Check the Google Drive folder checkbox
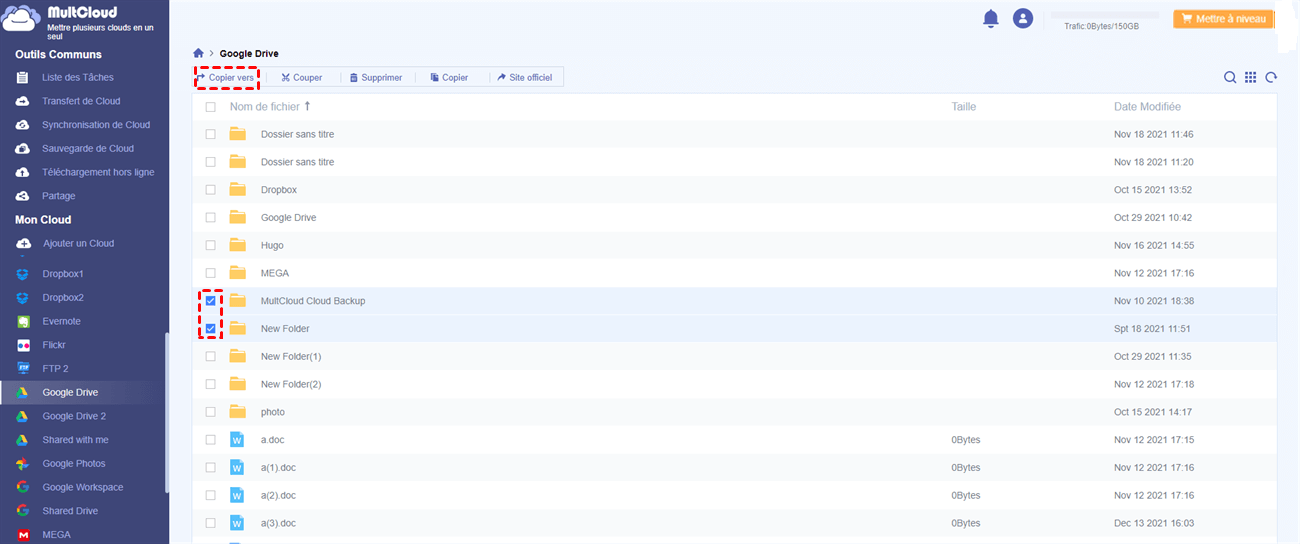The width and height of the screenshot is (1300, 544). point(211,217)
